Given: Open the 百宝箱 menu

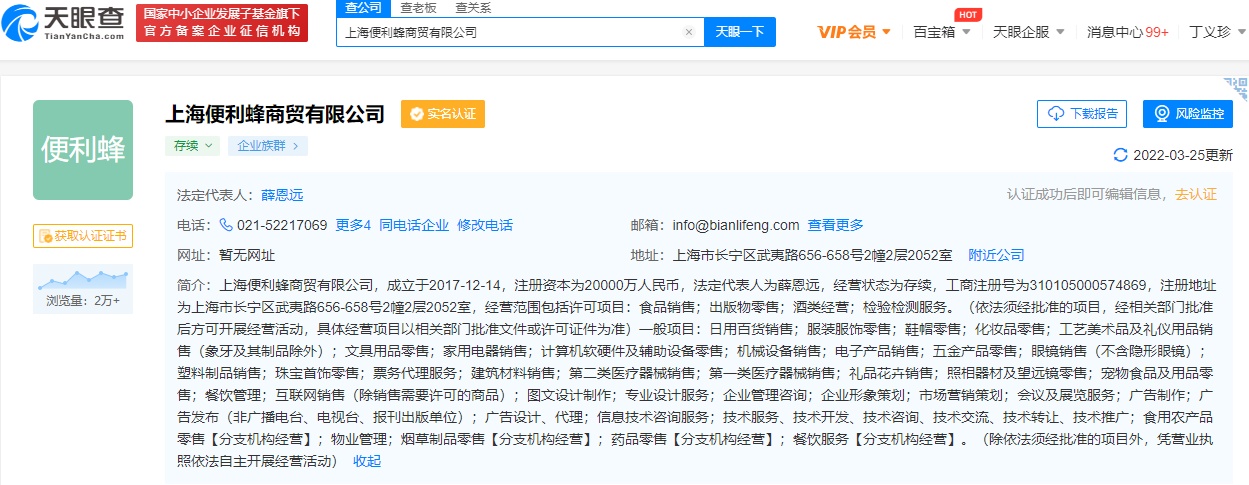Looking at the screenshot, I should tap(940, 32).
